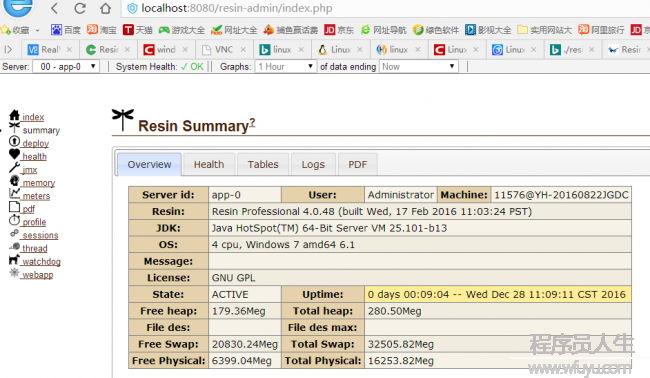Open the Baidu bookmark

click(x=66, y=30)
